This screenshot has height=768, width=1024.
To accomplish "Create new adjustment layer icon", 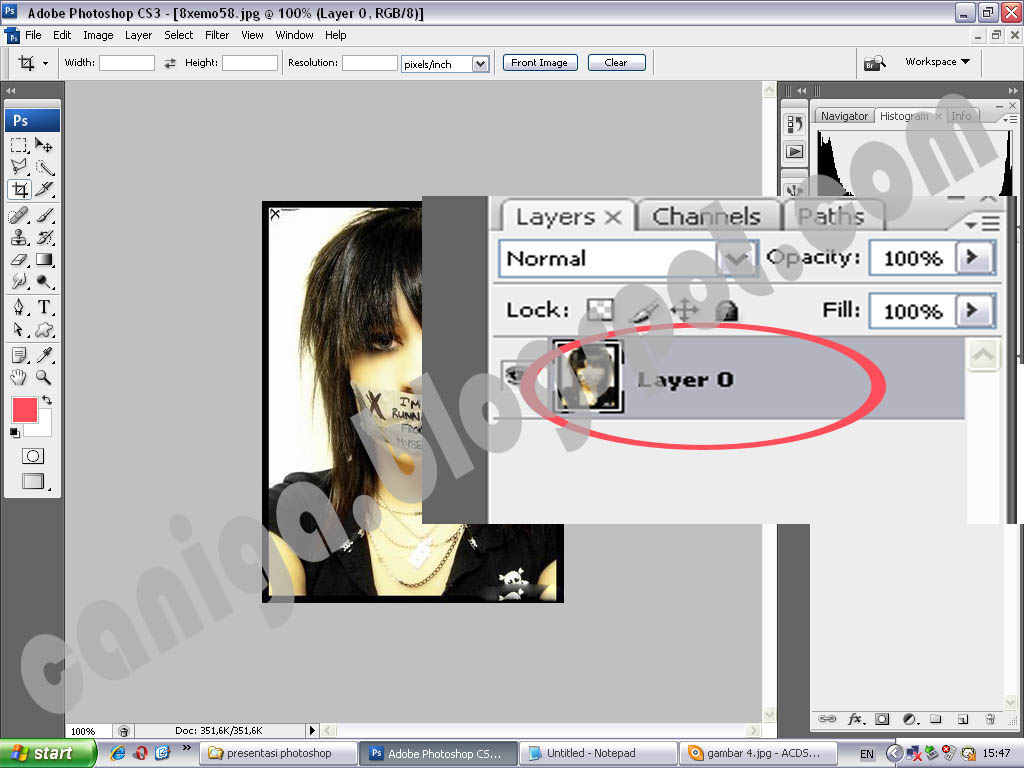I will click(x=910, y=719).
